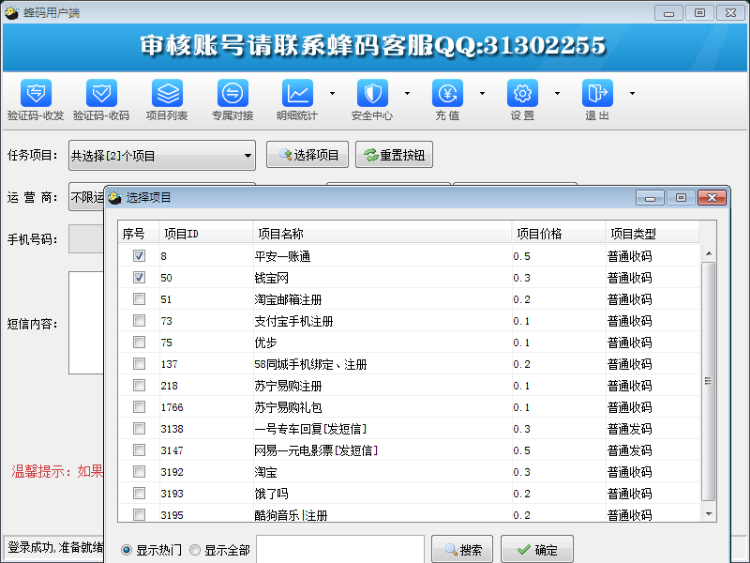The image size is (750, 563).
Task: Minimize the 蜂码用户端 main window
Action: [669, 13]
